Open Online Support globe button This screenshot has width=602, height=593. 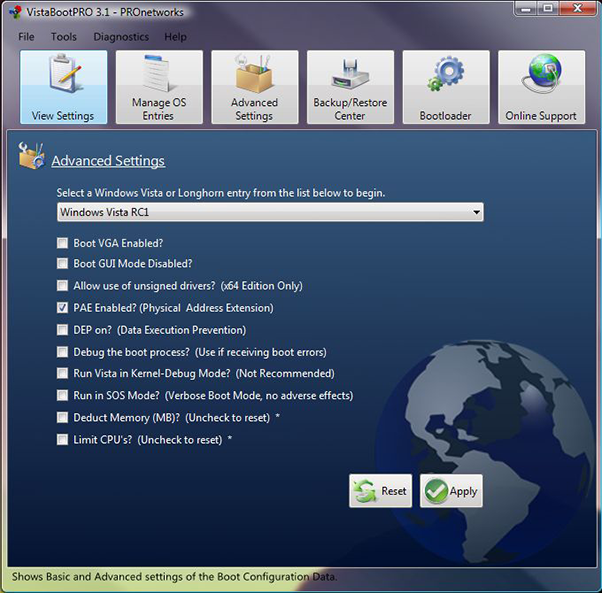(x=542, y=87)
